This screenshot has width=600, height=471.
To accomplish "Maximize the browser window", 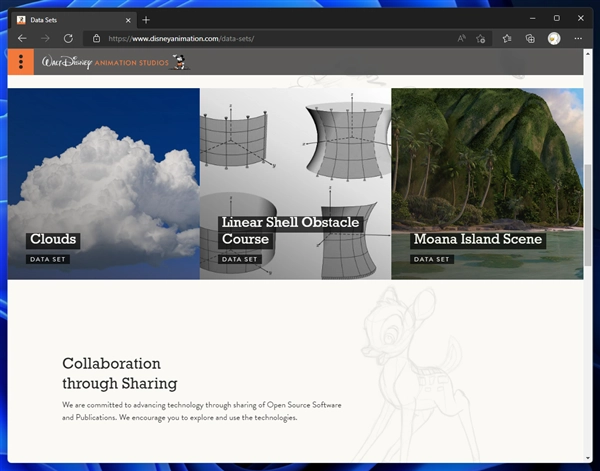I will pos(556,18).
